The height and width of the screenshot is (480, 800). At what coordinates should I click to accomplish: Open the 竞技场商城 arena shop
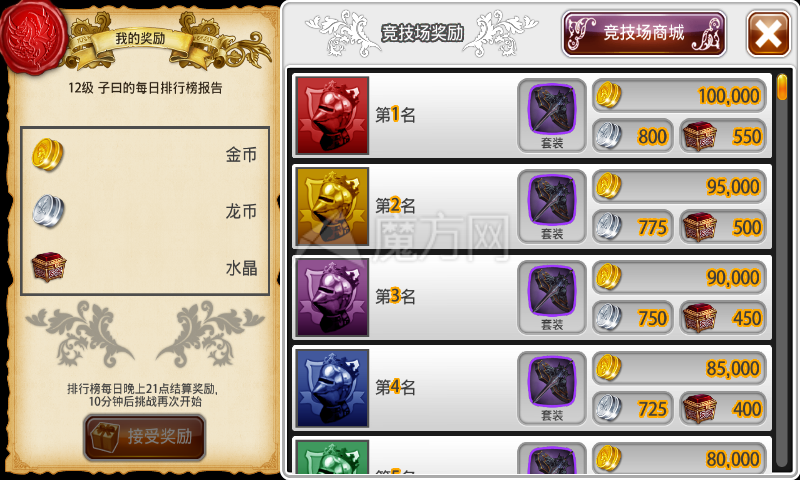pyautogui.click(x=644, y=34)
